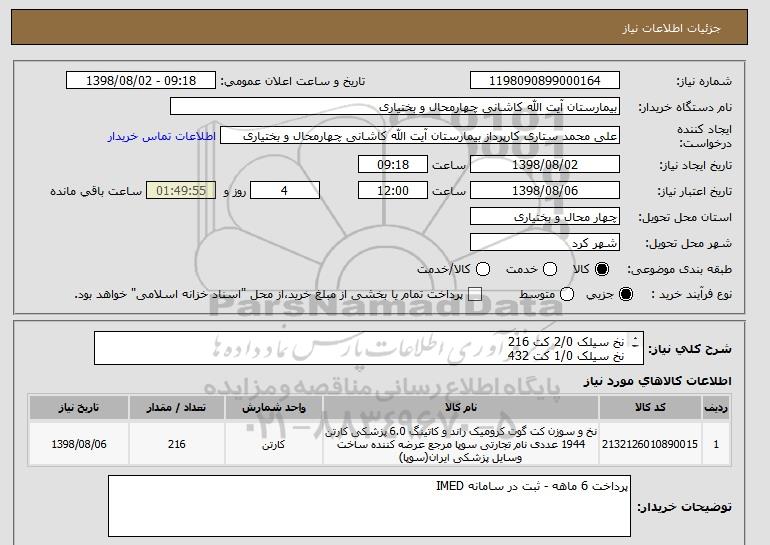Screen dimensions: 770x545
Task: Click the واحد شمارش column header
Action: [x=274, y=408]
